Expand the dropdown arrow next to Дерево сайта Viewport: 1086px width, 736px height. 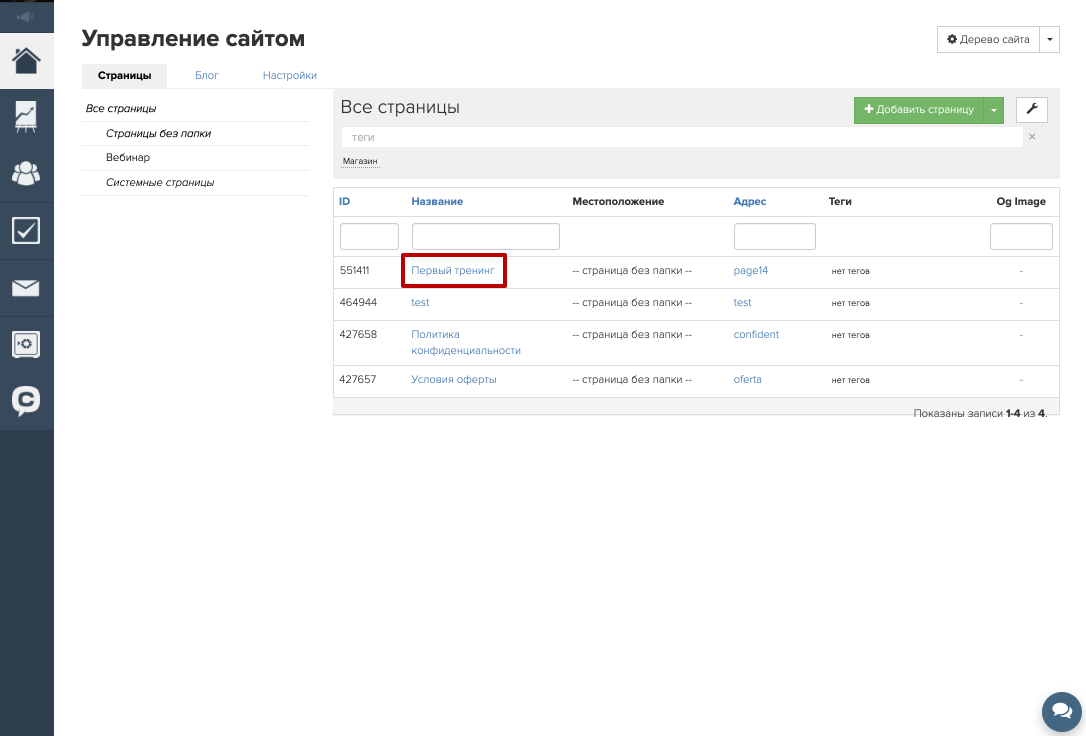click(x=1049, y=40)
